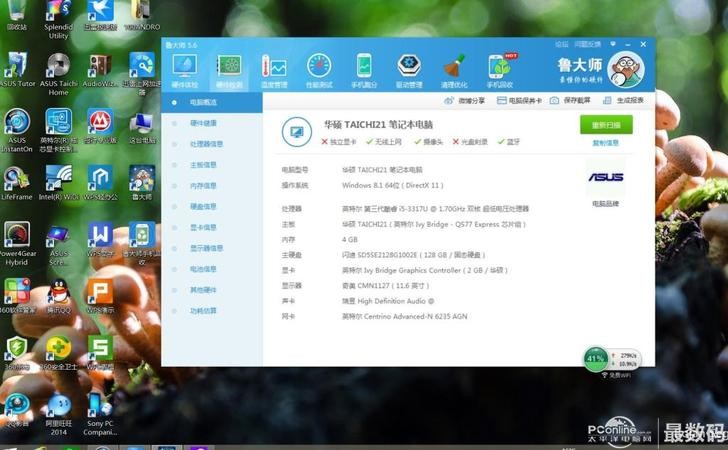
Task: Click the Windows 8.1 64位 operating system text
Action: pos(393,185)
